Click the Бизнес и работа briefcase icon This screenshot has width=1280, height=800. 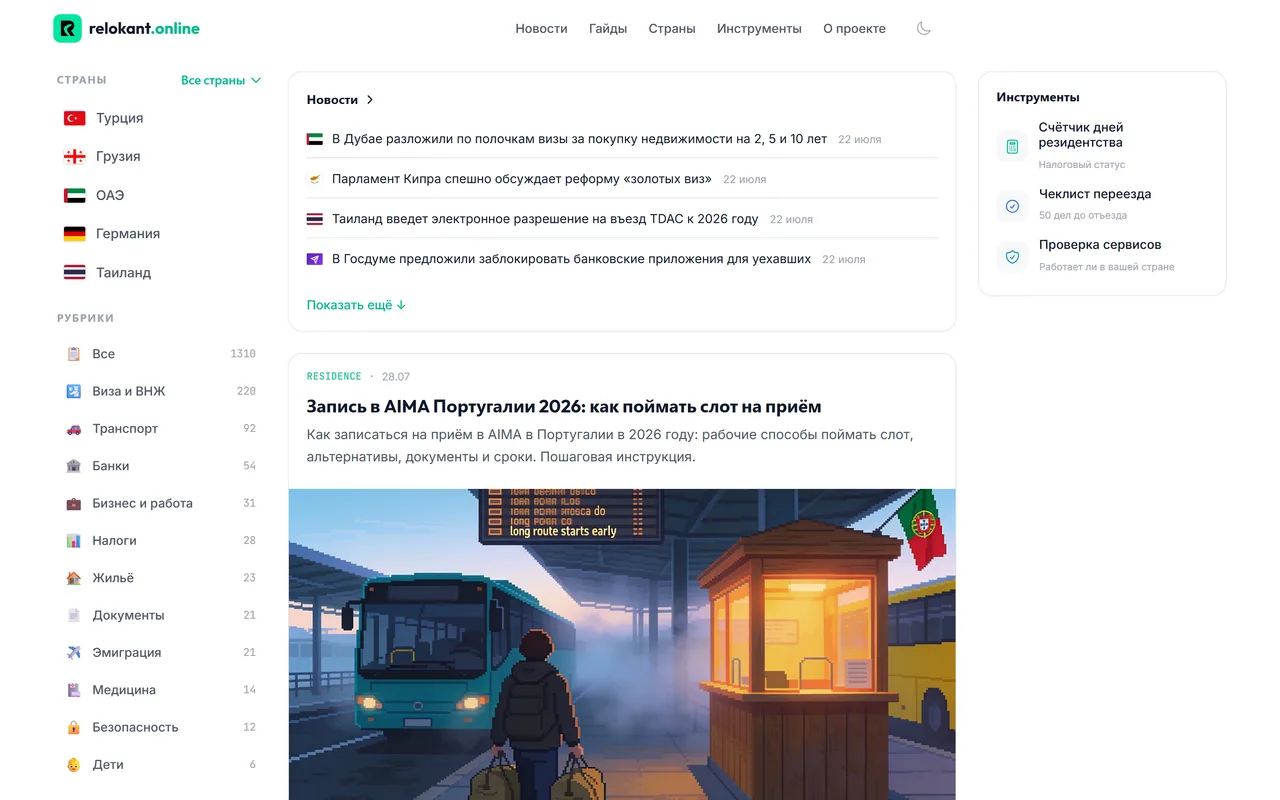pyautogui.click(x=74, y=503)
